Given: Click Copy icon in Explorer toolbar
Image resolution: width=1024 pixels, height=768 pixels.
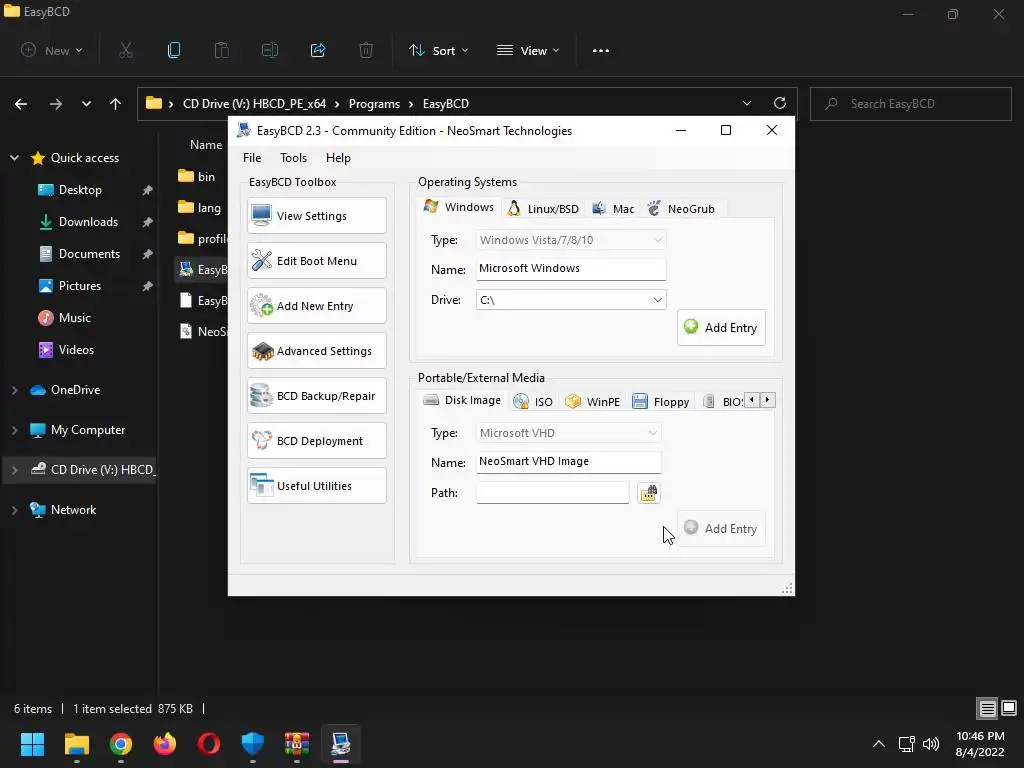Looking at the screenshot, I should (174, 50).
